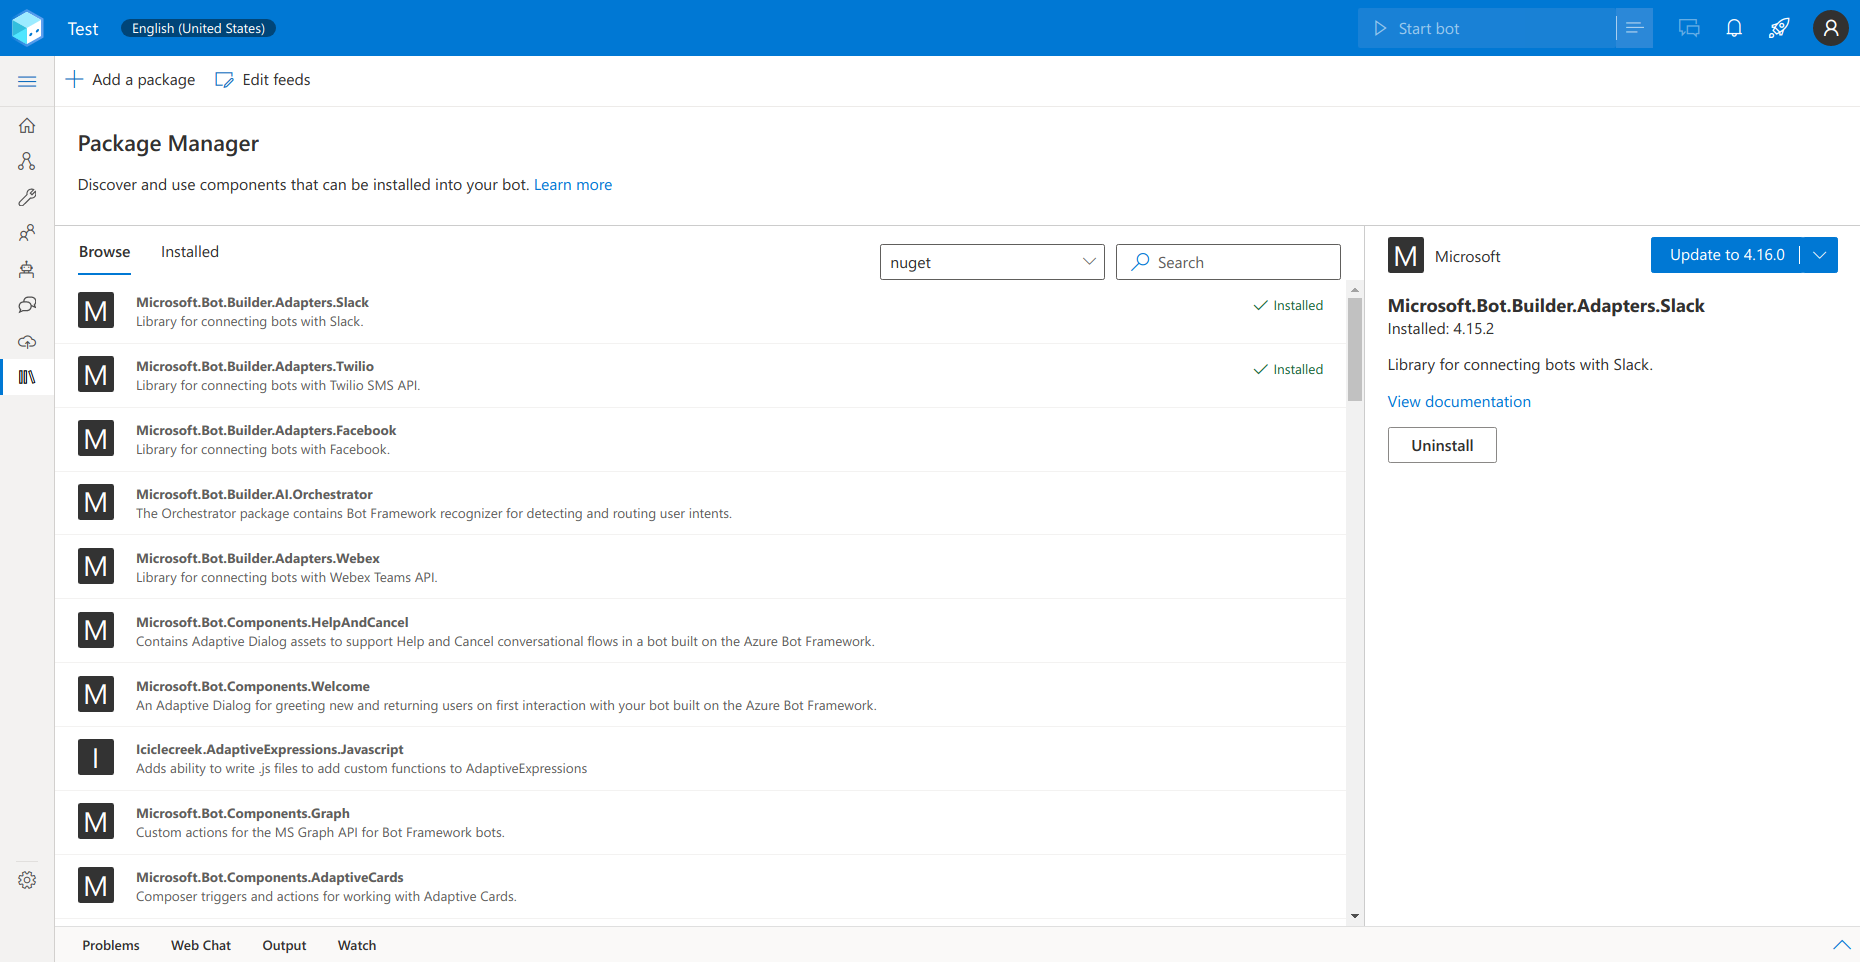Click the English (United States) locale badge
The image size is (1860, 962).
(198, 28)
